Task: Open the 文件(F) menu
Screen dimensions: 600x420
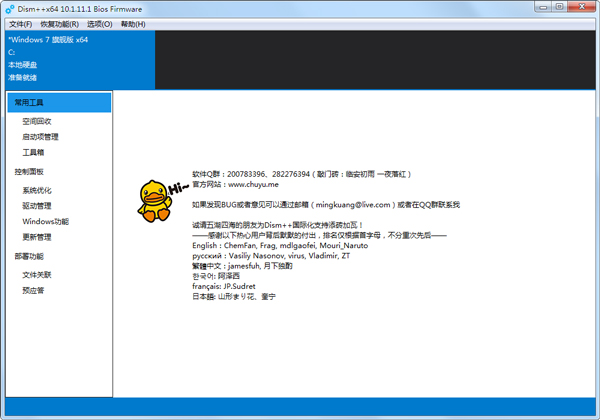Action: [21, 24]
